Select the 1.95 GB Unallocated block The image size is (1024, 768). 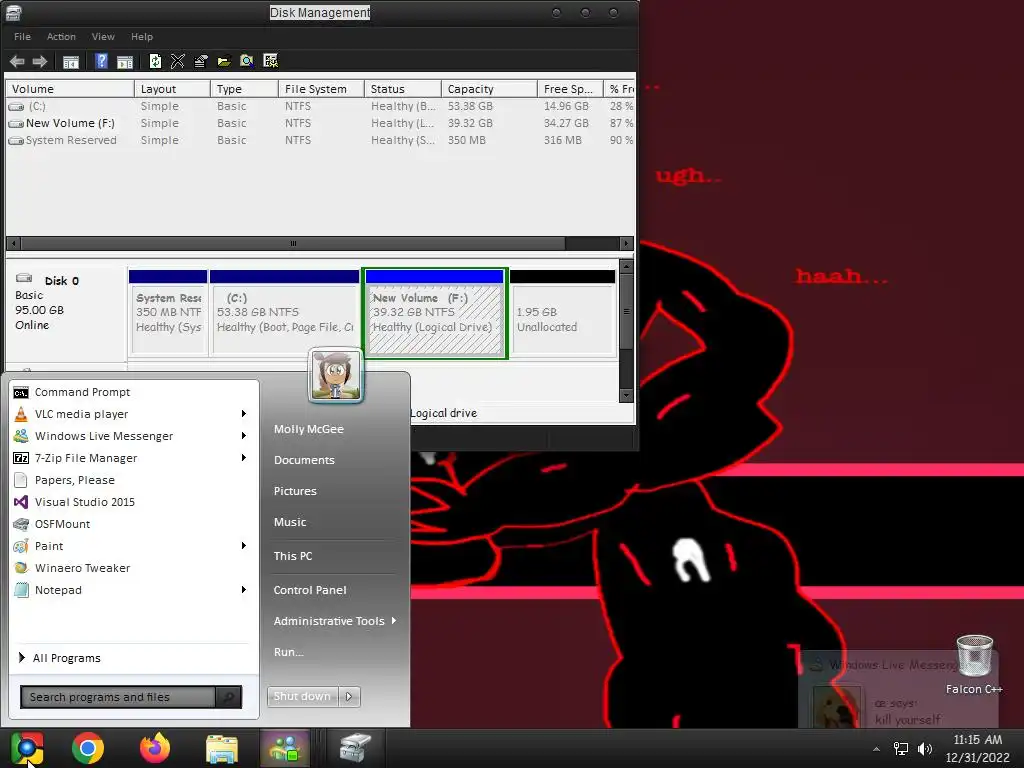[x=562, y=313]
